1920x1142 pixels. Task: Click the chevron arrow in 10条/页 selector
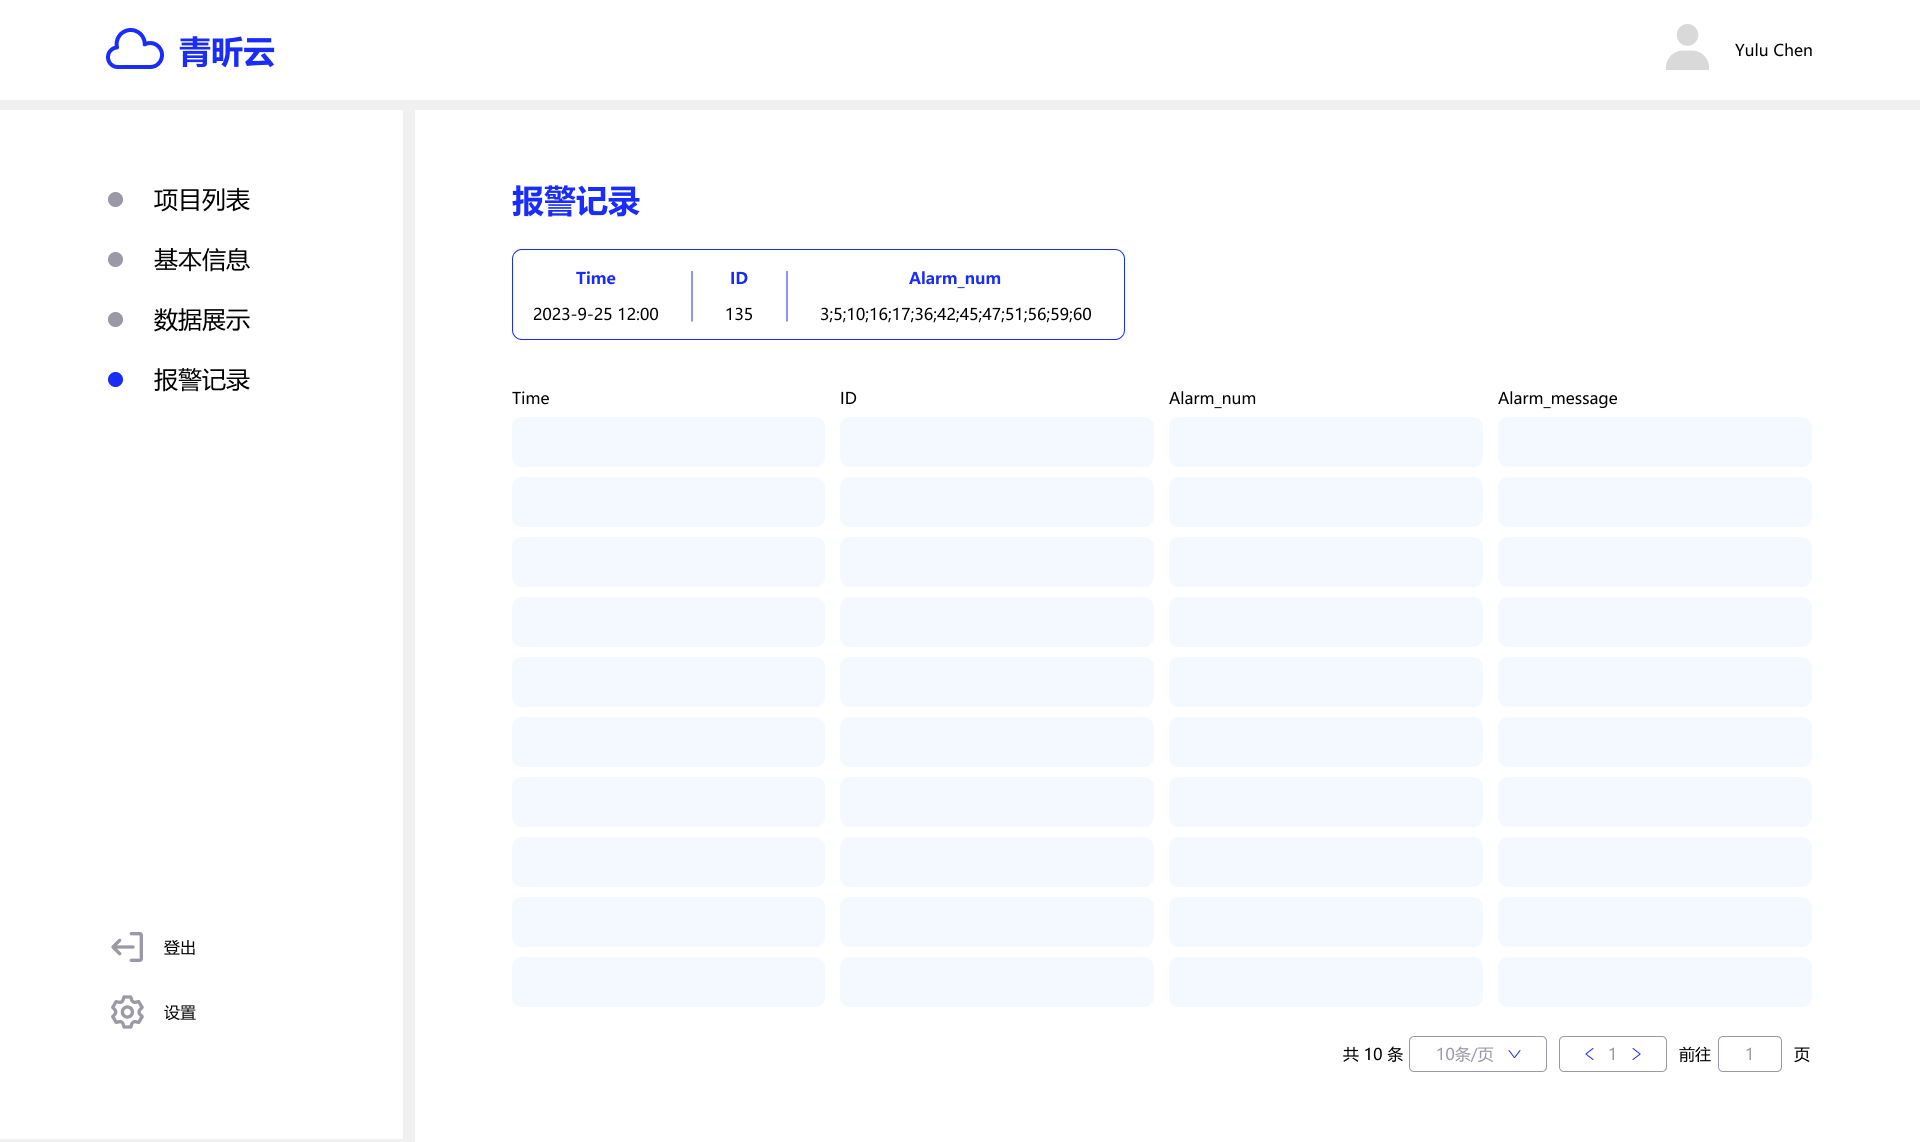[1514, 1054]
